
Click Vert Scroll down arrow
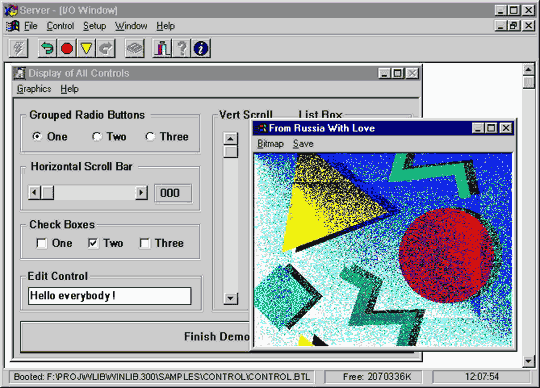[230, 298]
